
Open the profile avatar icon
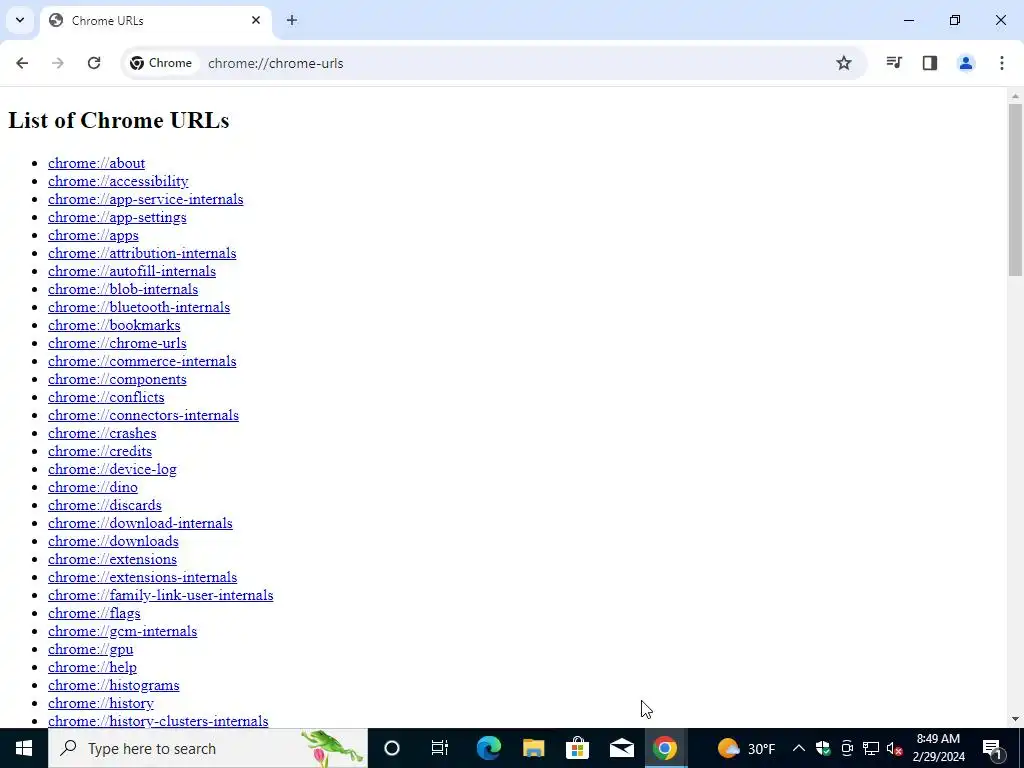[966, 63]
